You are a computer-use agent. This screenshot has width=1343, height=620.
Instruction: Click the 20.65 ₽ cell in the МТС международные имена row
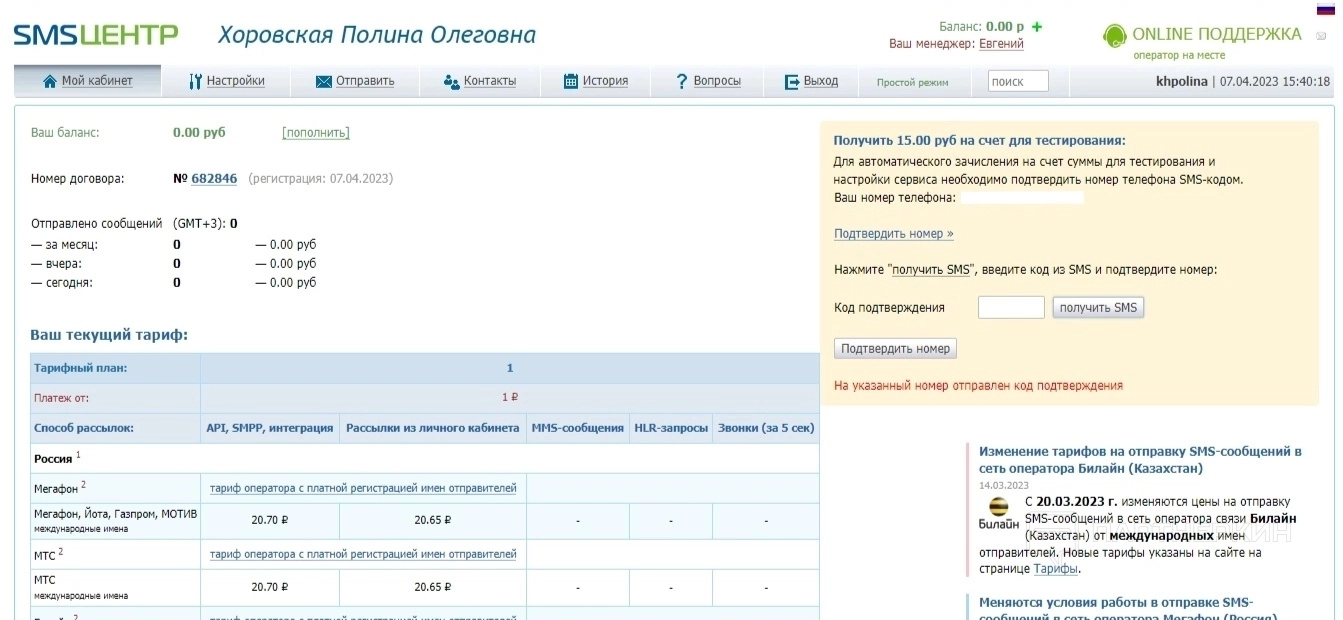[x=433, y=587]
